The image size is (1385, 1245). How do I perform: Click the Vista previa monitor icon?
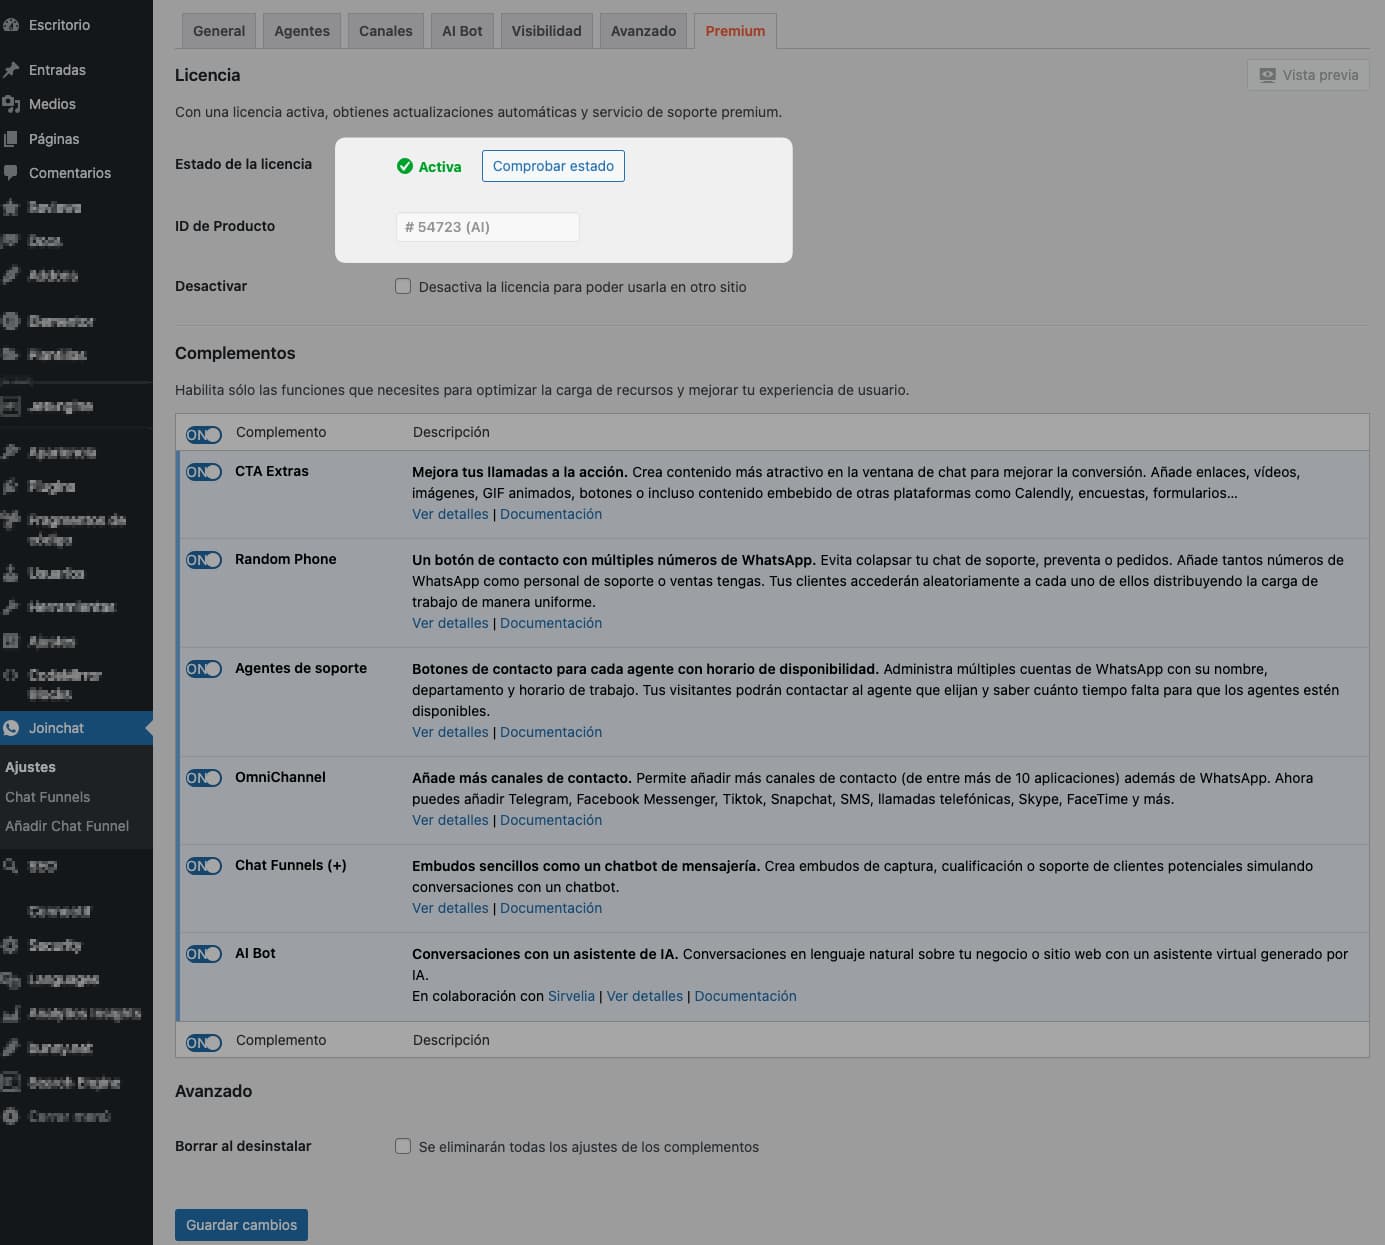[x=1267, y=75]
